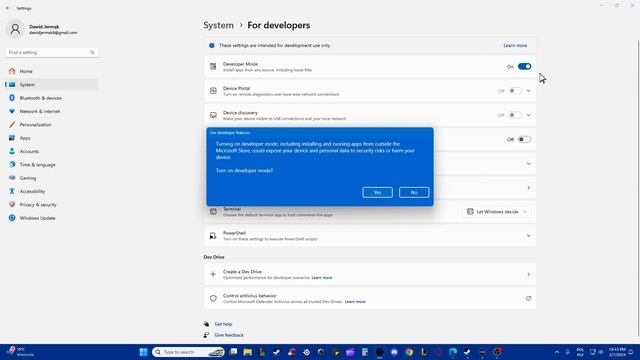
Task: Click the taskbar Type to search box
Action: [188, 352]
